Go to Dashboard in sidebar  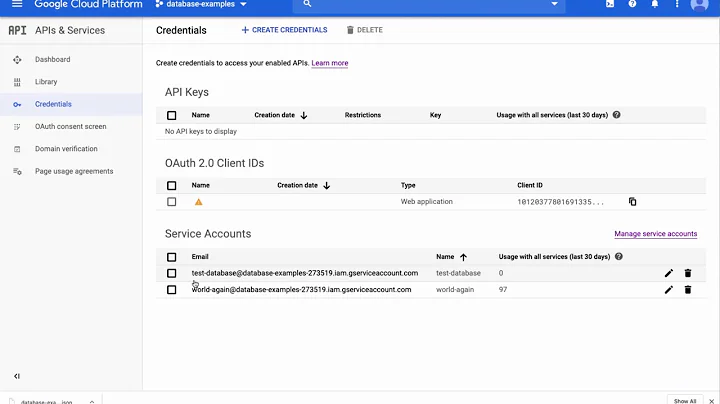pos(53,60)
